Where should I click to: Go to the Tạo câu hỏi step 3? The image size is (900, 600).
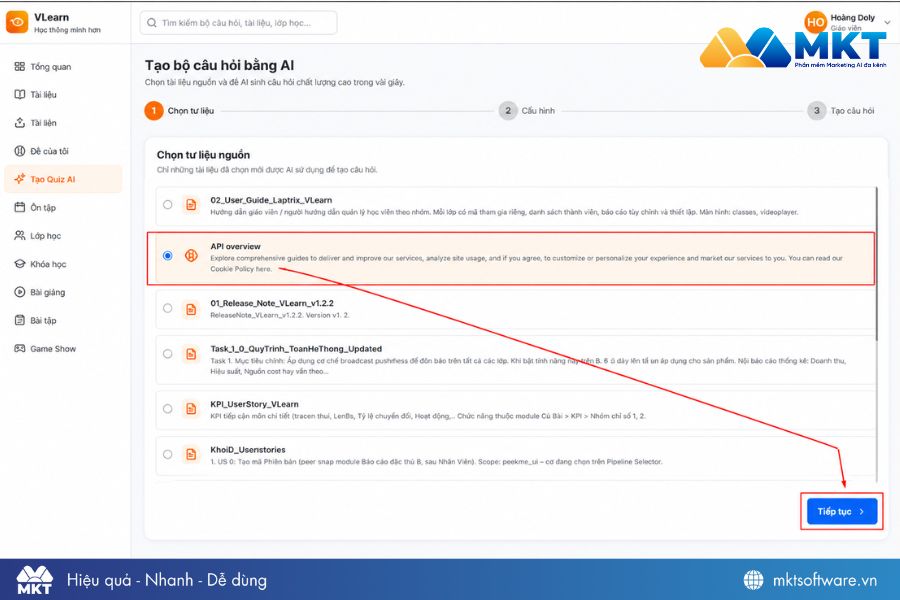point(841,111)
